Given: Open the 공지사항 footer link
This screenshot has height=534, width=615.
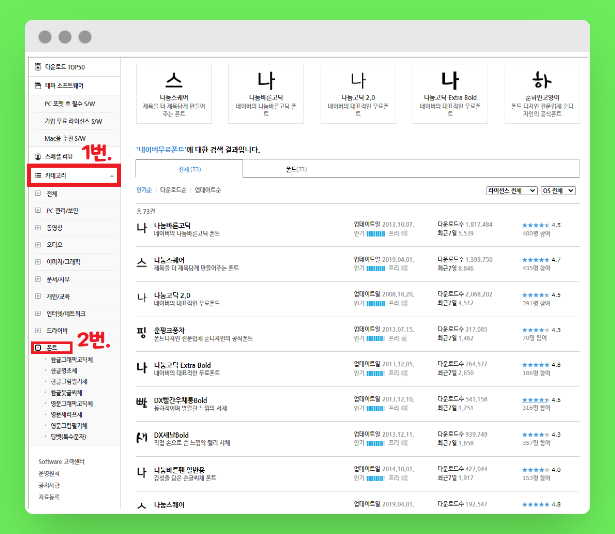Looking at the screenshot, I should (49, 485).
